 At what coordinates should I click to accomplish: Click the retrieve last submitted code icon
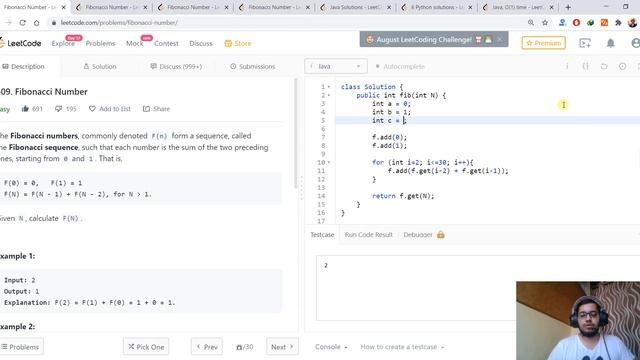tap(604, 66)
